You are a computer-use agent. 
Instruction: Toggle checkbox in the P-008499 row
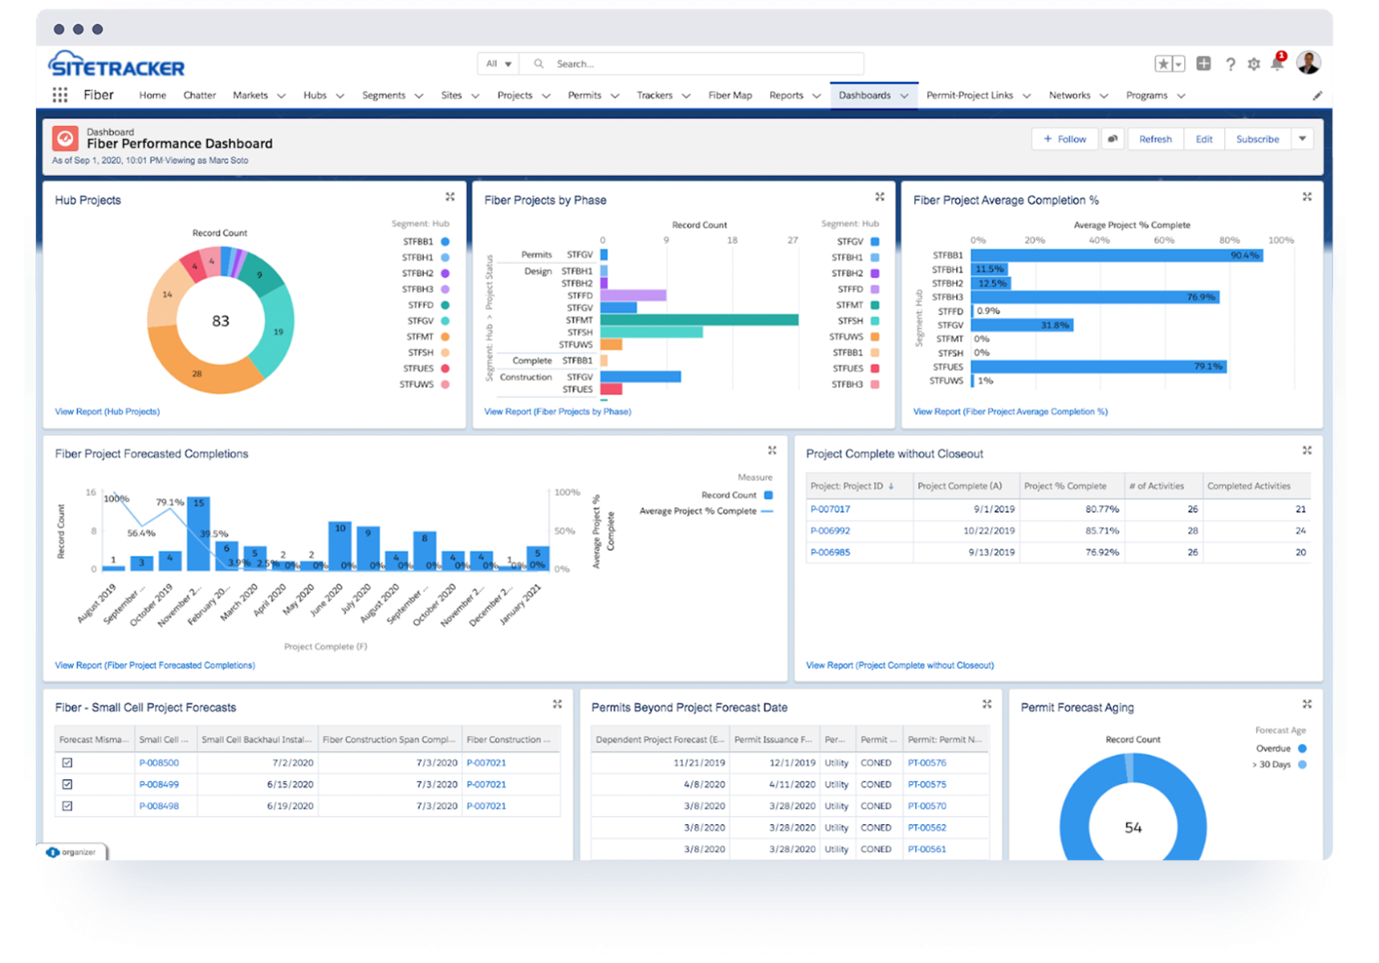tap(67, 785)
